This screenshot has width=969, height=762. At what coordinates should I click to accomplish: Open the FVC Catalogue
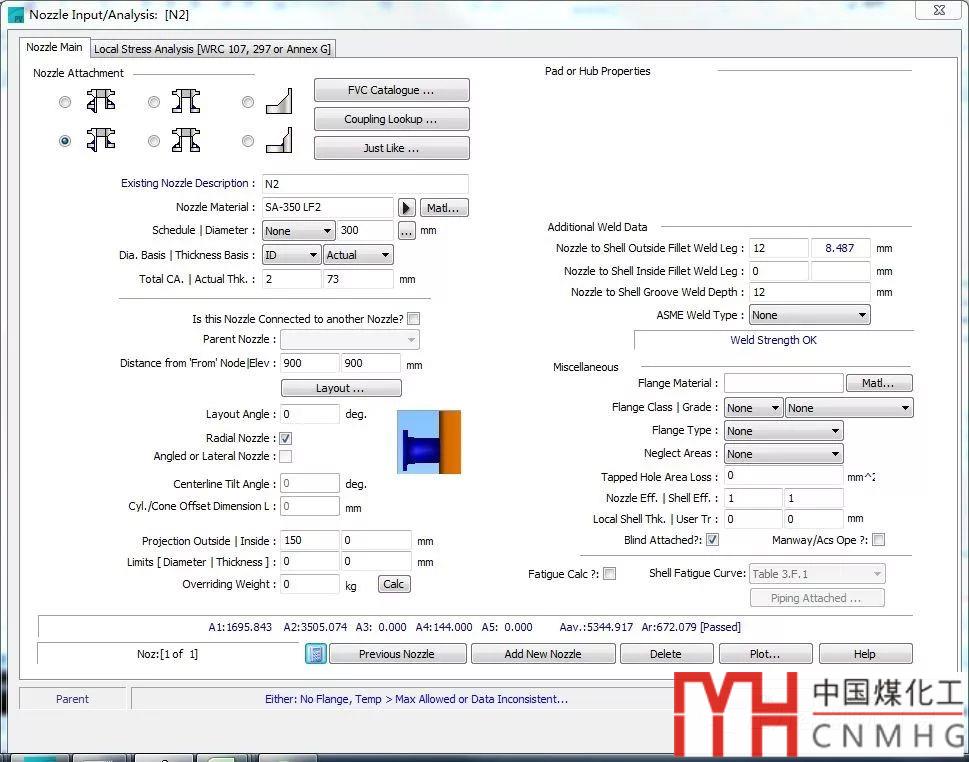pyautogui.click(x=391, y=90)
